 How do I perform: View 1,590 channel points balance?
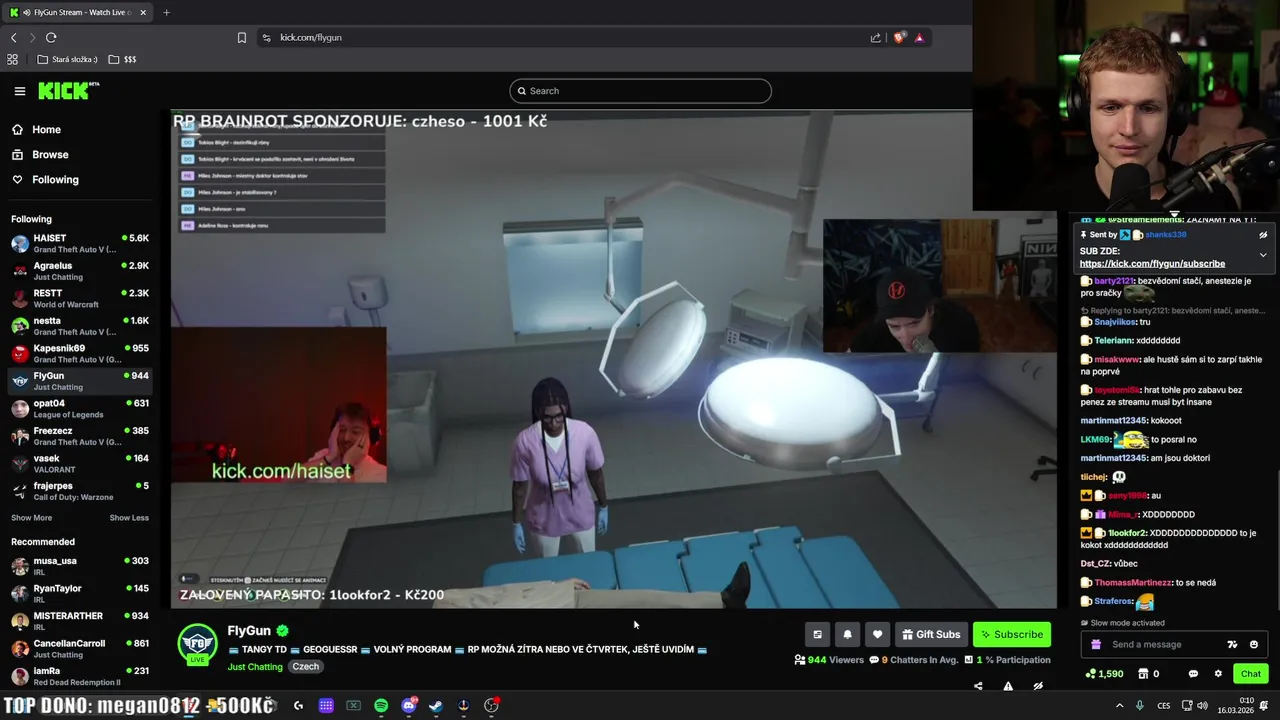coord(1105,674)
